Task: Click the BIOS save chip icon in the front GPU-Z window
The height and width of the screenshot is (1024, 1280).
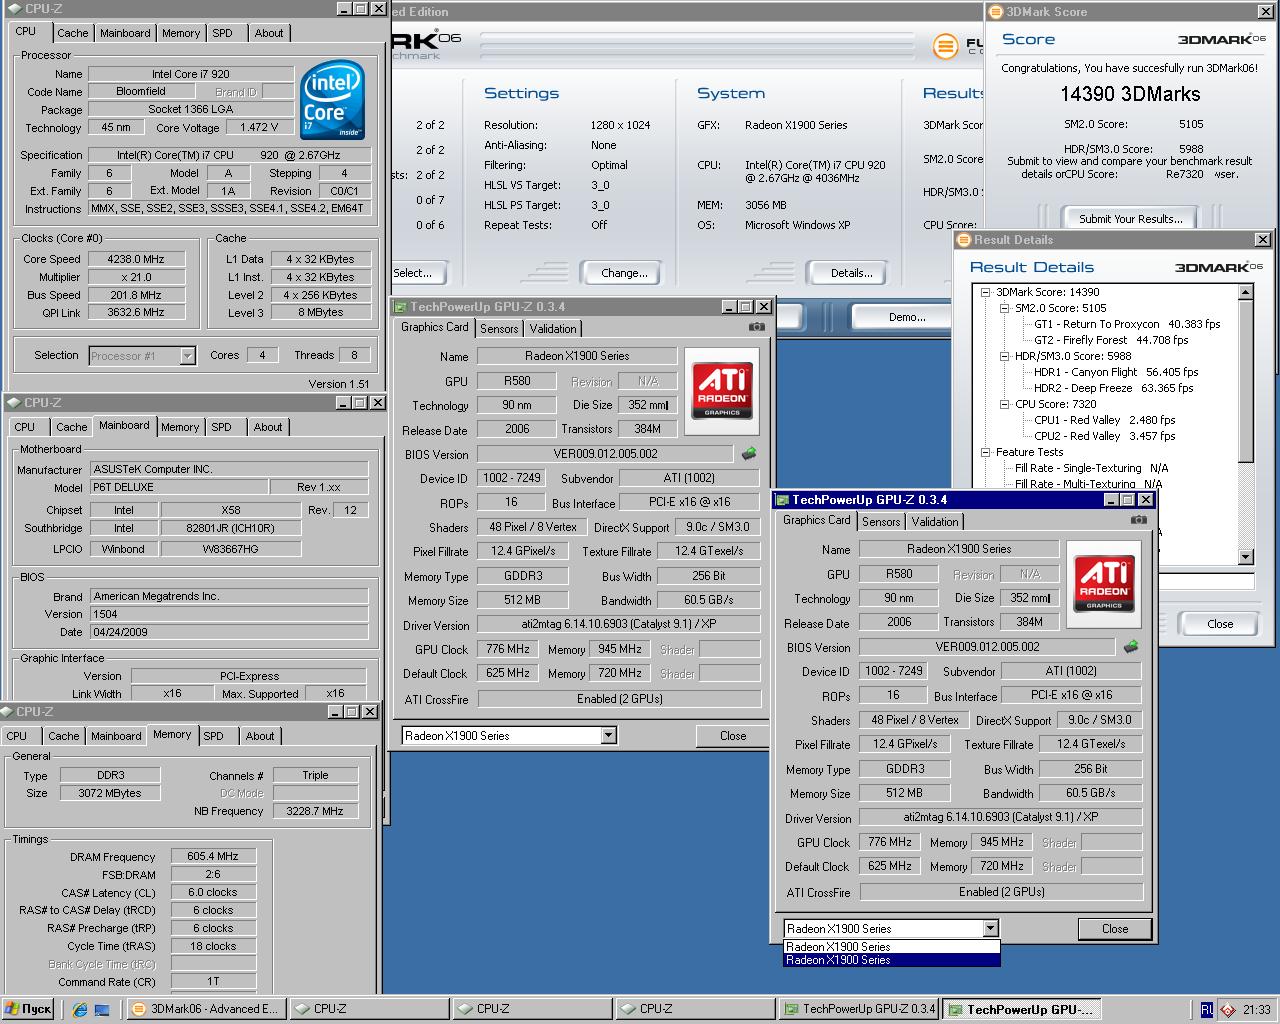Action: point(1131,647)
